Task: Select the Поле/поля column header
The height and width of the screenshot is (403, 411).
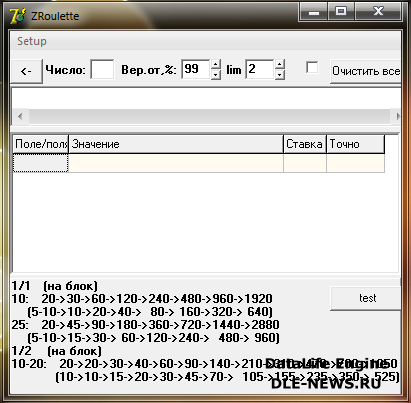Action: pos(41,144)
